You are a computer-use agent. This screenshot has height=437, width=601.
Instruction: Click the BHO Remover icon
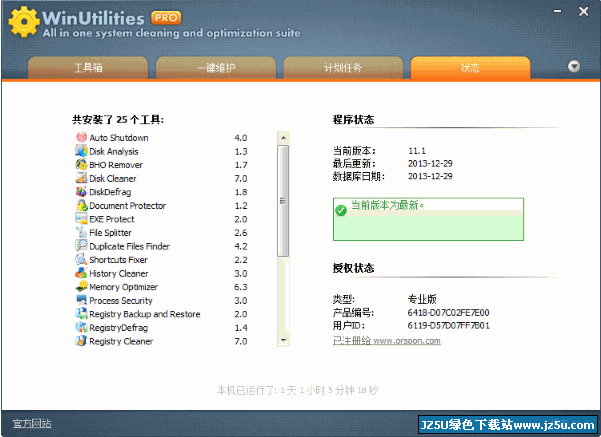(x=81, y=164)
